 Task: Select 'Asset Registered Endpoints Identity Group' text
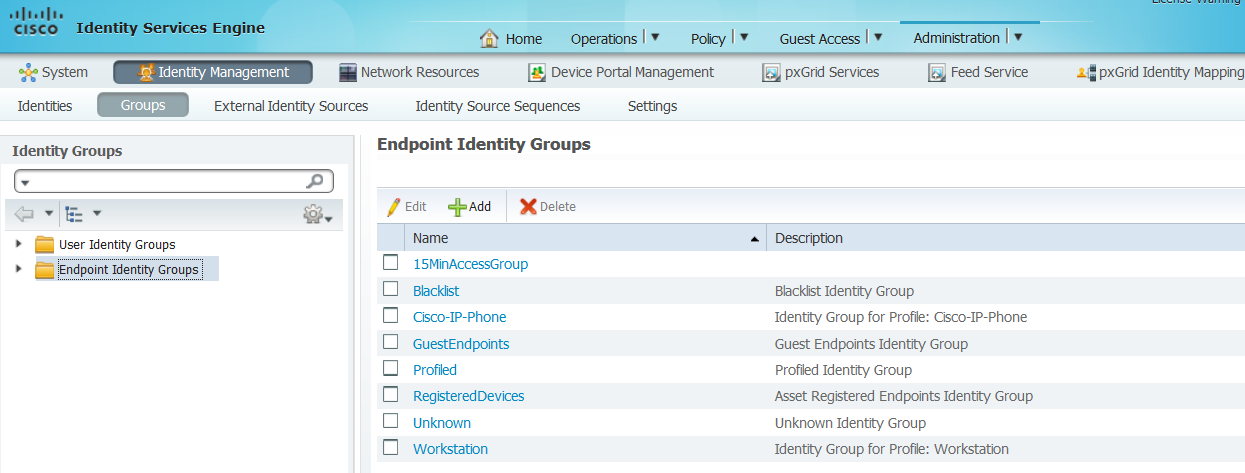click(x=904, y=396)
